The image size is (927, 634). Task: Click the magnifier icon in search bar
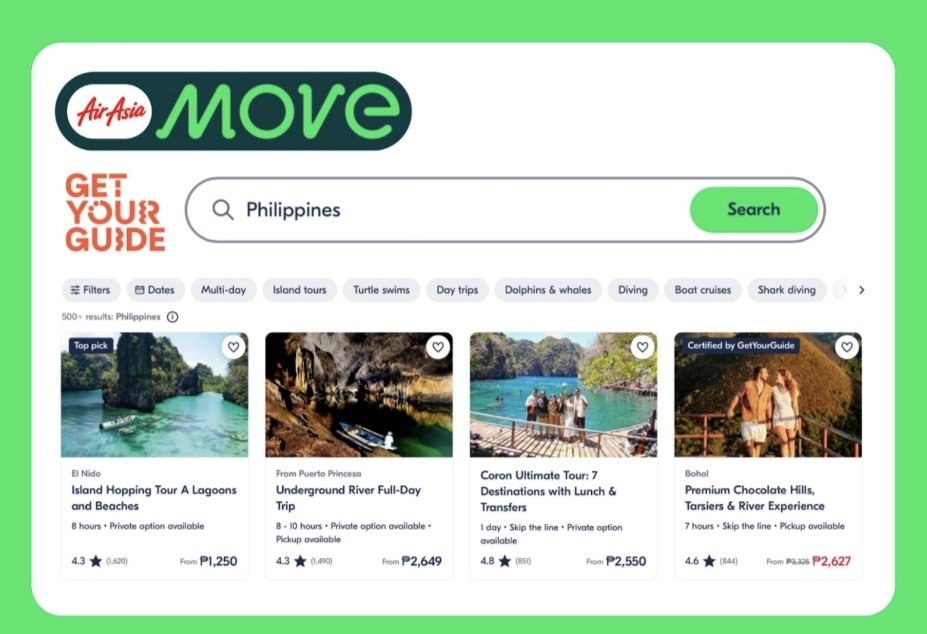point(223,209)
